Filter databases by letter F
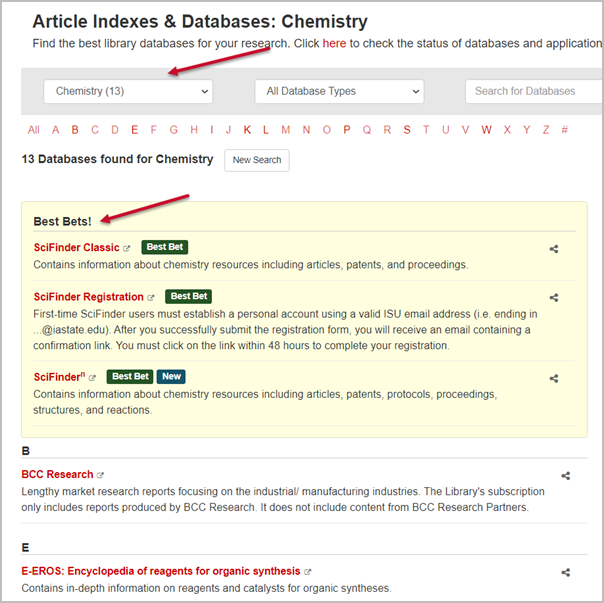The image size is (604, 603). coord(154,130)
